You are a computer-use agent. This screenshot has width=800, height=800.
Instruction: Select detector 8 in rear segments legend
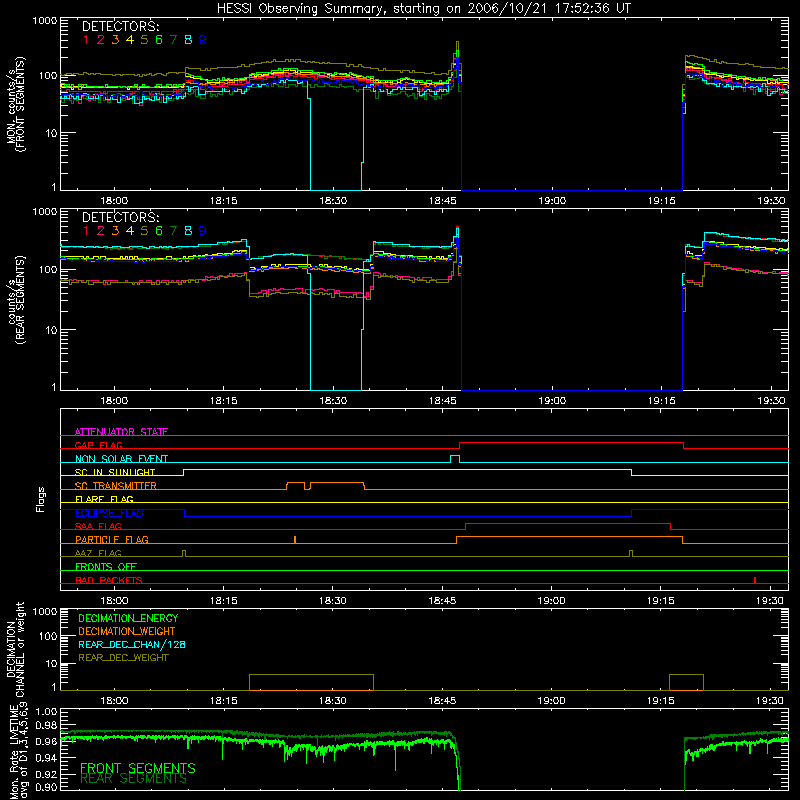coord(188,231)
